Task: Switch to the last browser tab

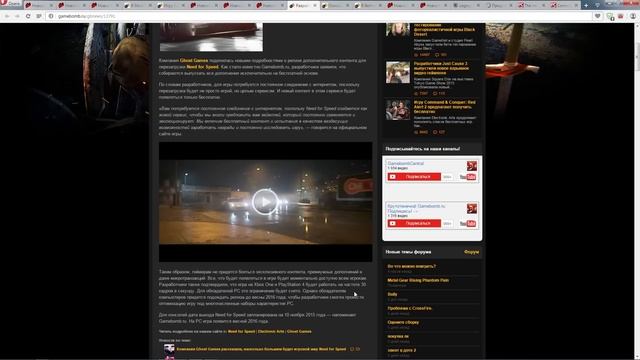Action: coord(564,5)
